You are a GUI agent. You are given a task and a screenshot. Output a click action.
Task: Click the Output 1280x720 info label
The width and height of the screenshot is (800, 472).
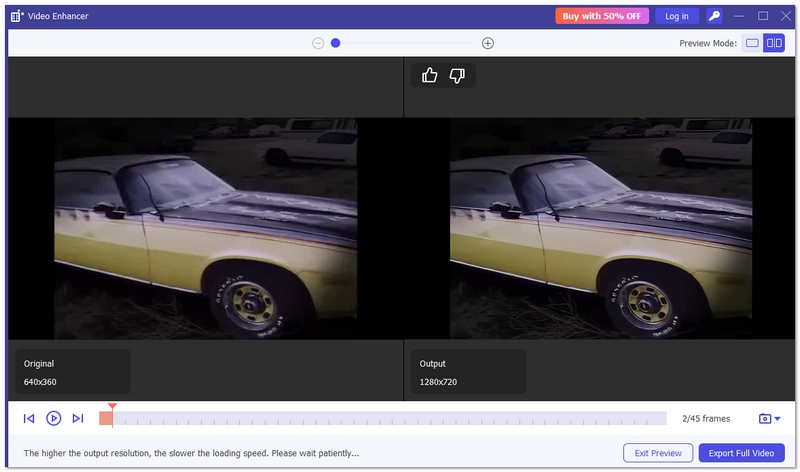tap(468, 372)
